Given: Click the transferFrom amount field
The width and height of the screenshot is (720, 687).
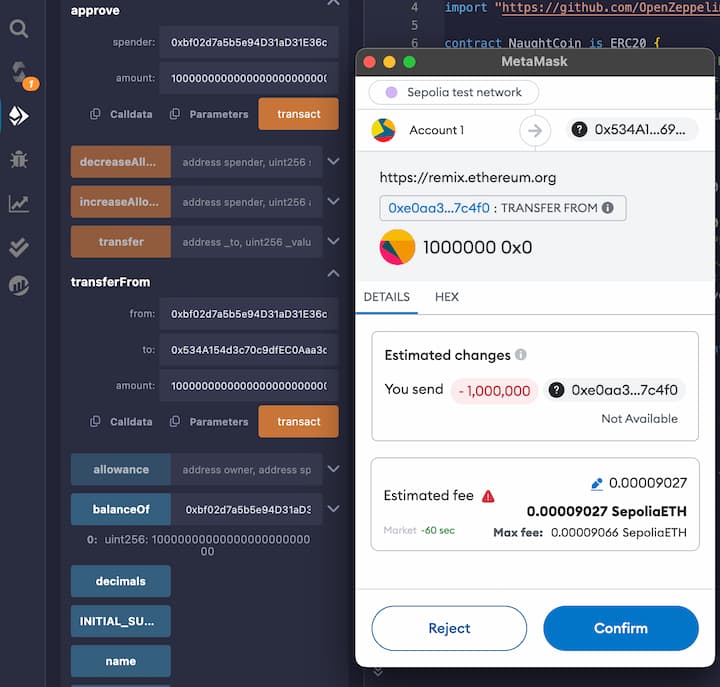Looking at the screenshot, I should coord(249,386).
